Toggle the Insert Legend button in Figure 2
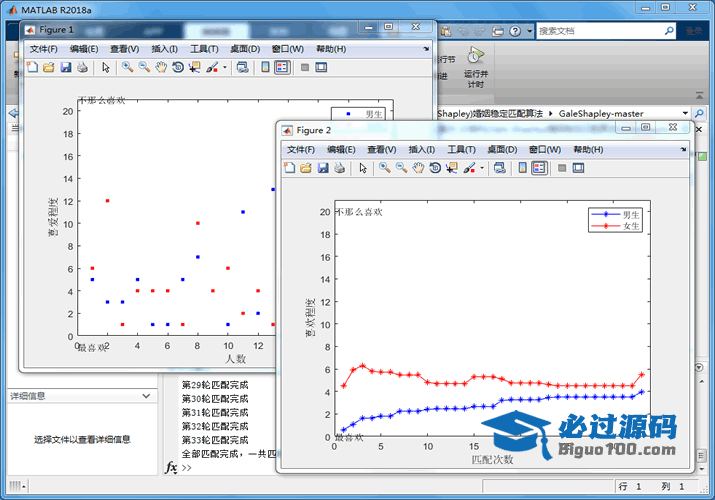The width and height of the screenshot is (715, 500). tap(539, 168)
